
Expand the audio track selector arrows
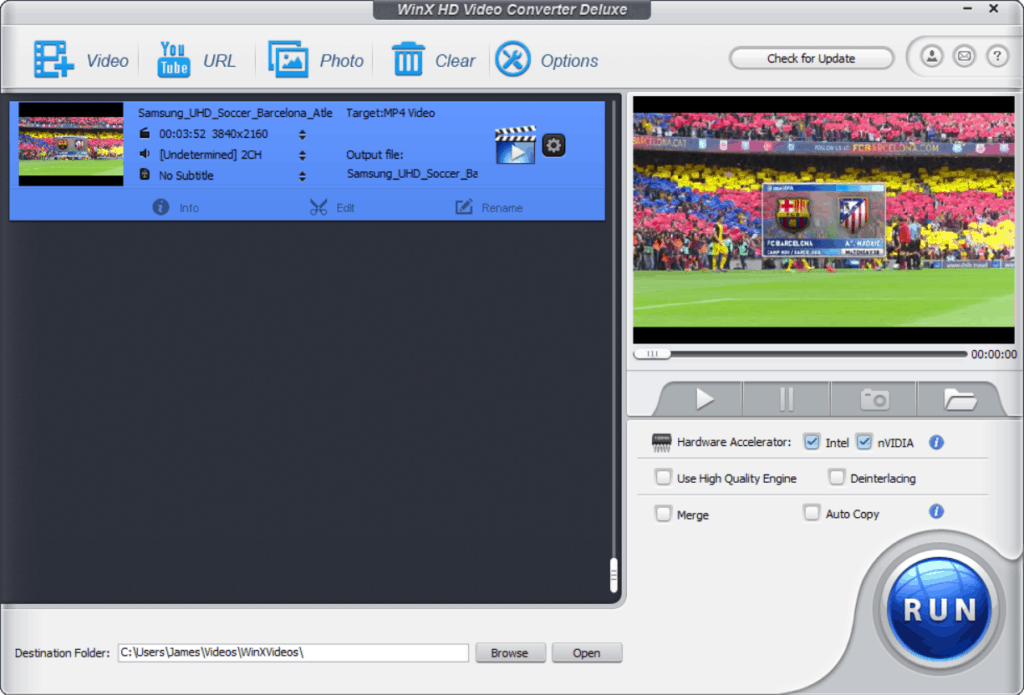303,155
